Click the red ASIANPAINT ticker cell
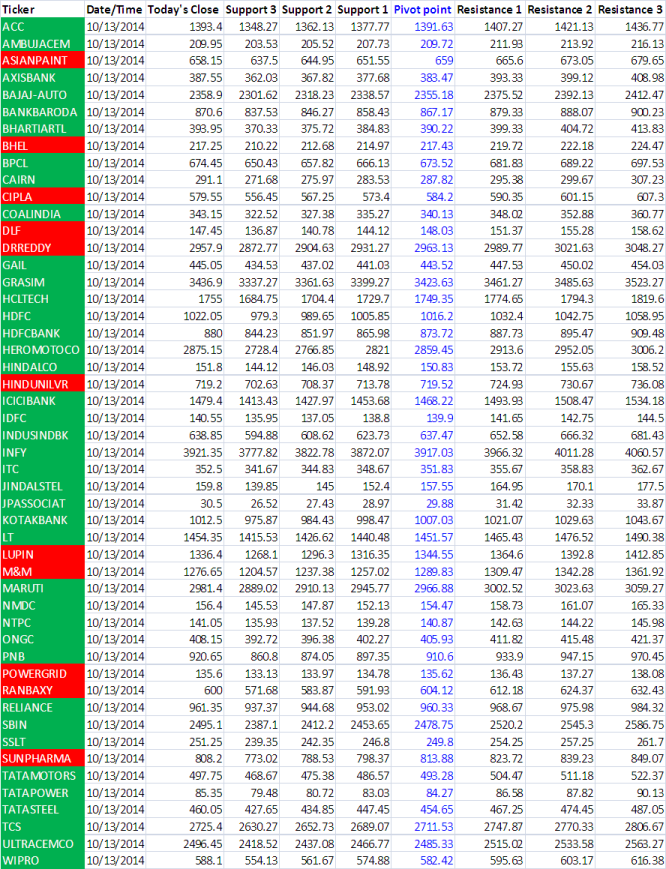The image size is (666, 869). coord(43,60)
